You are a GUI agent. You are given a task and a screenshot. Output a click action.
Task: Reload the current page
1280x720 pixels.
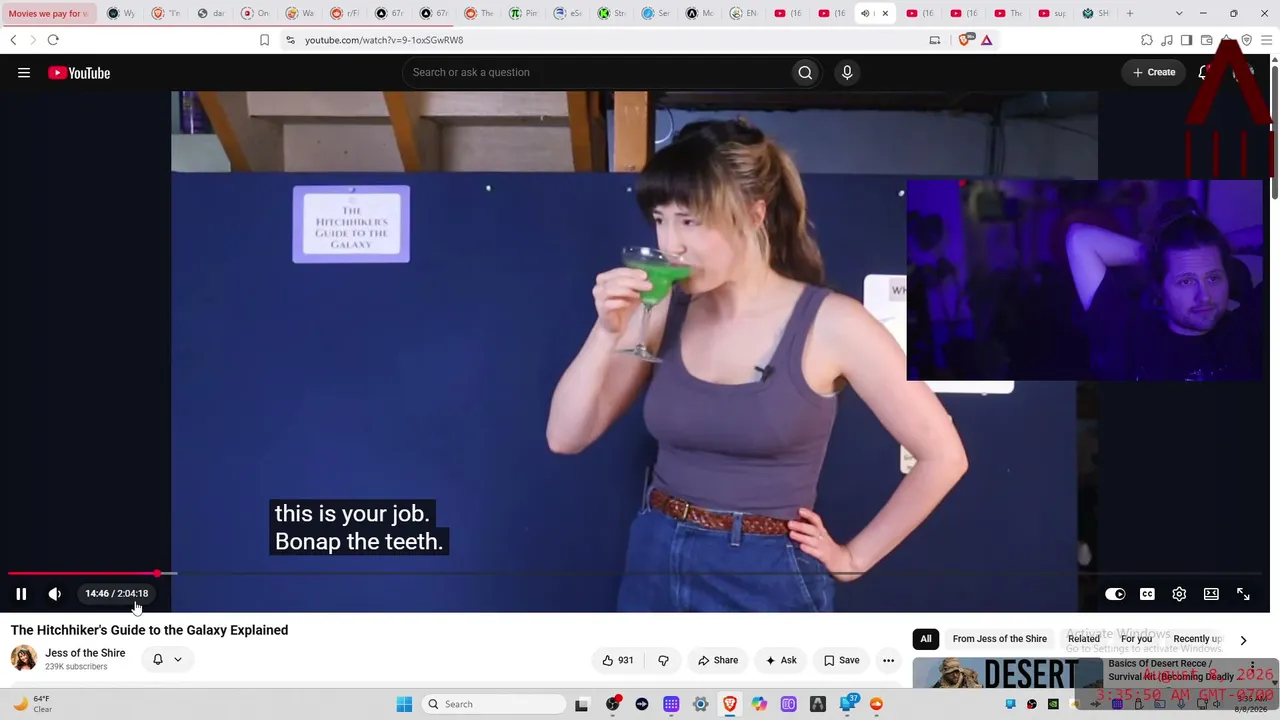(x=53, y=40)
